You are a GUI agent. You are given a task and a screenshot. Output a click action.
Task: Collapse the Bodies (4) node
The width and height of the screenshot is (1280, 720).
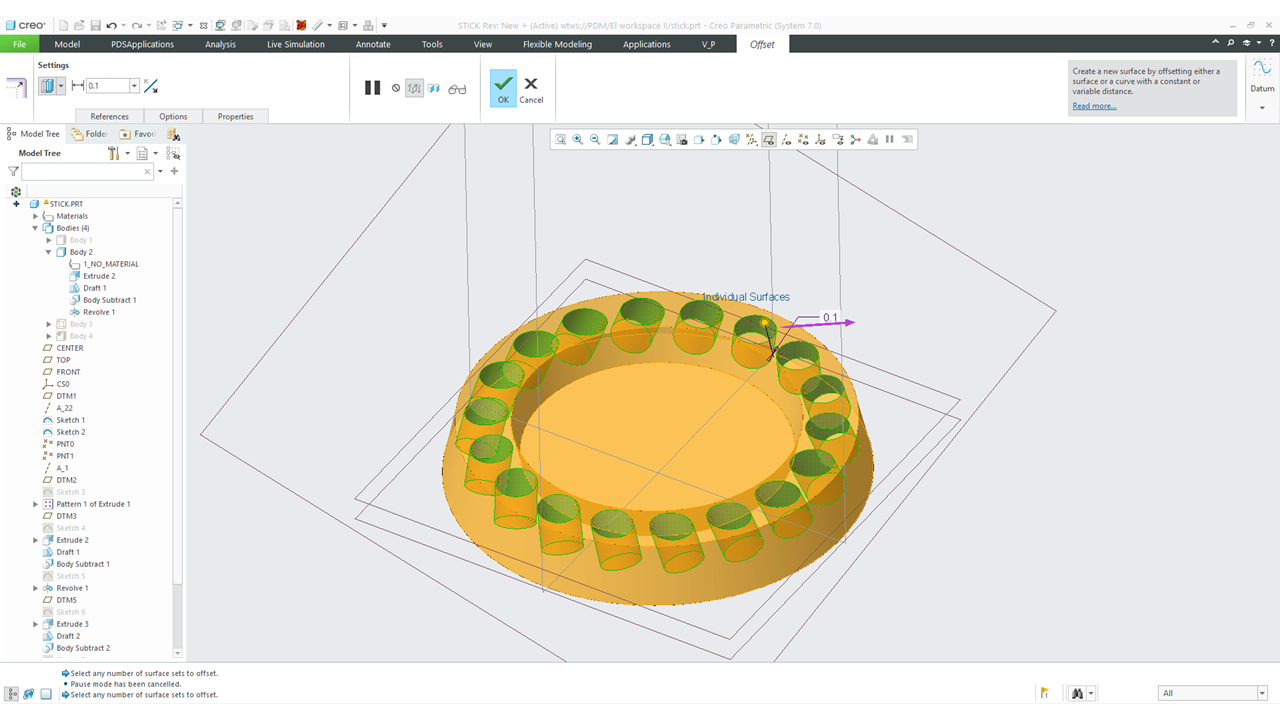(x=35, y=228)
